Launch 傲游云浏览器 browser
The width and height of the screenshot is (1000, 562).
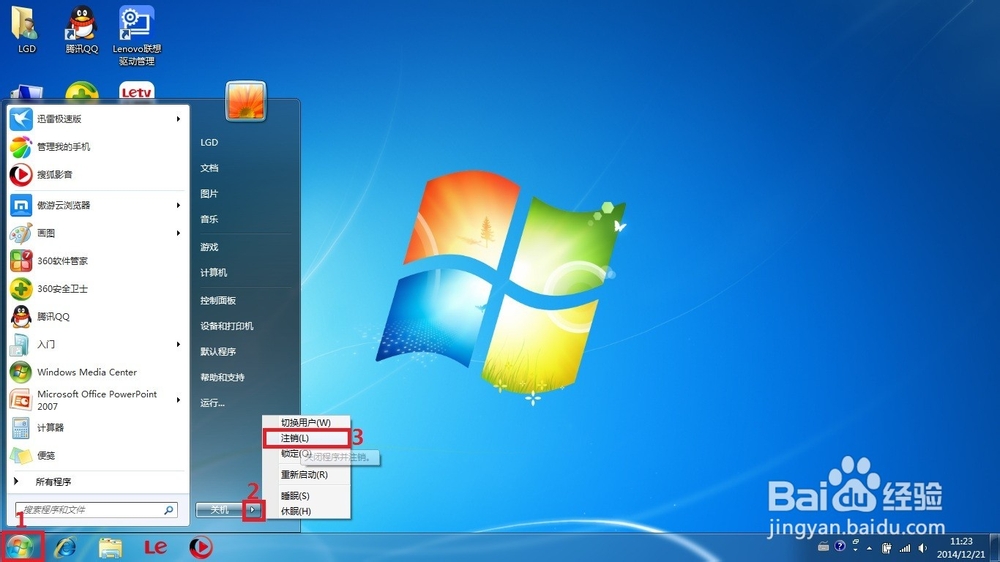[98, 205]
